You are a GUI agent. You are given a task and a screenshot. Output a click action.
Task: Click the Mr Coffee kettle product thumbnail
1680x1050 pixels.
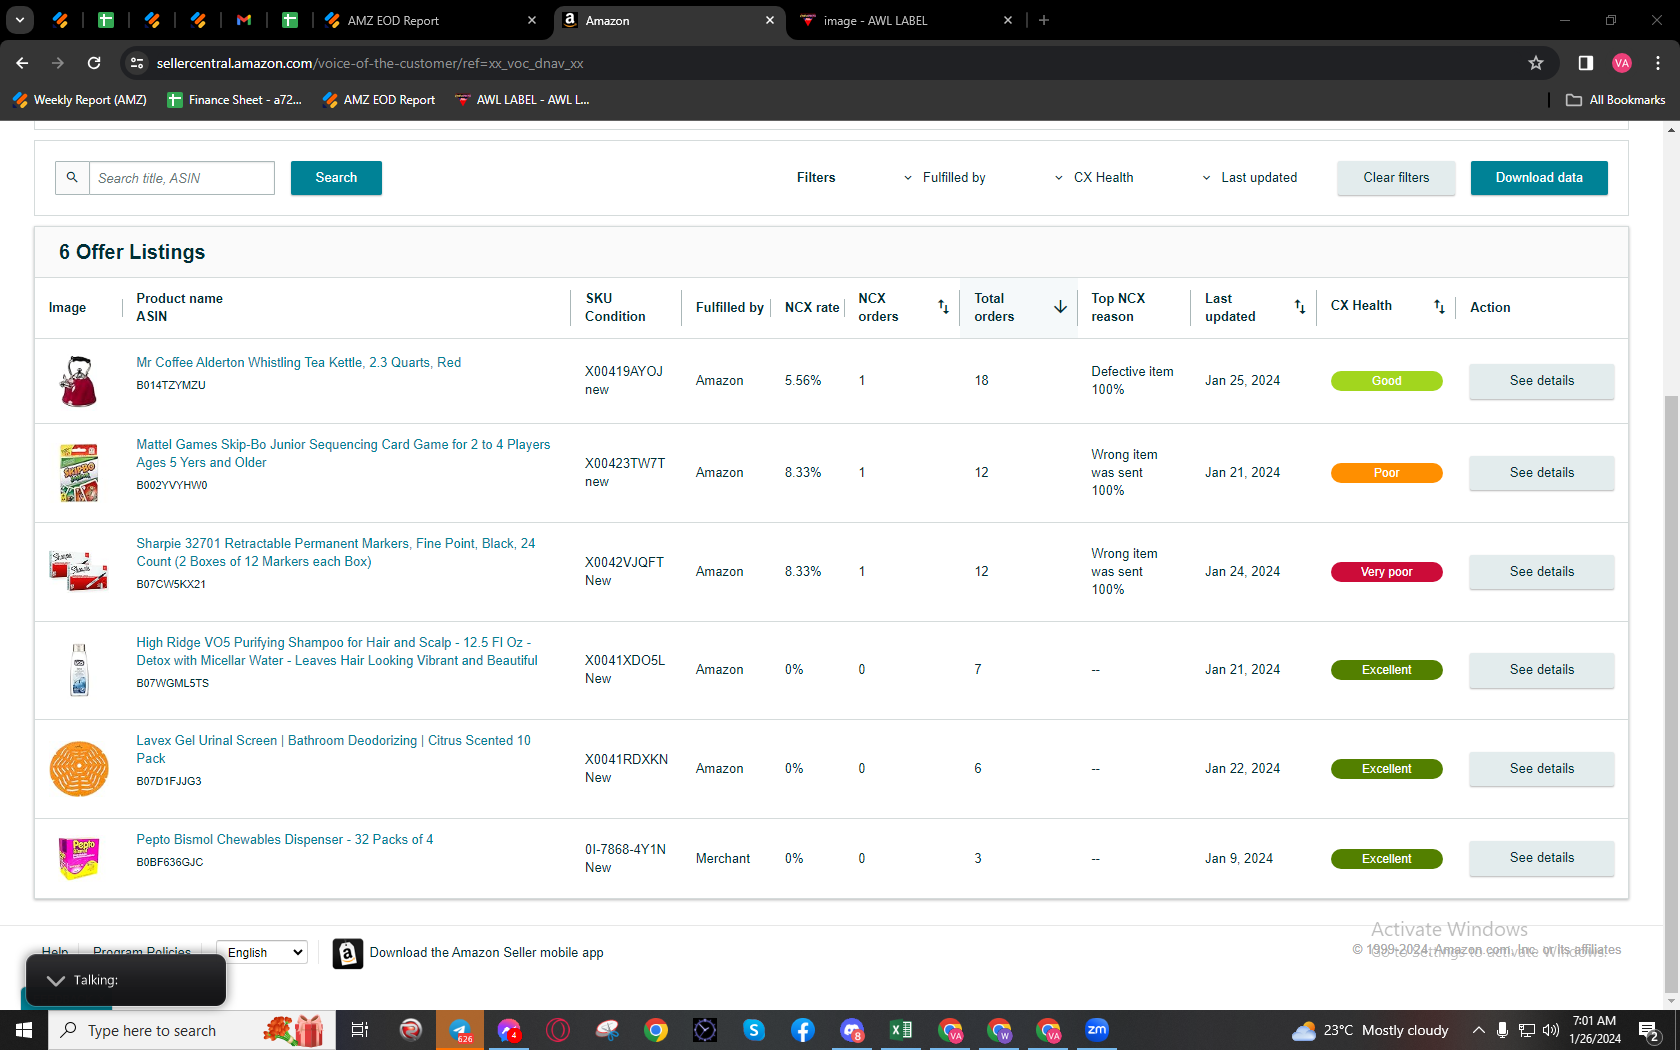point(79,381)
